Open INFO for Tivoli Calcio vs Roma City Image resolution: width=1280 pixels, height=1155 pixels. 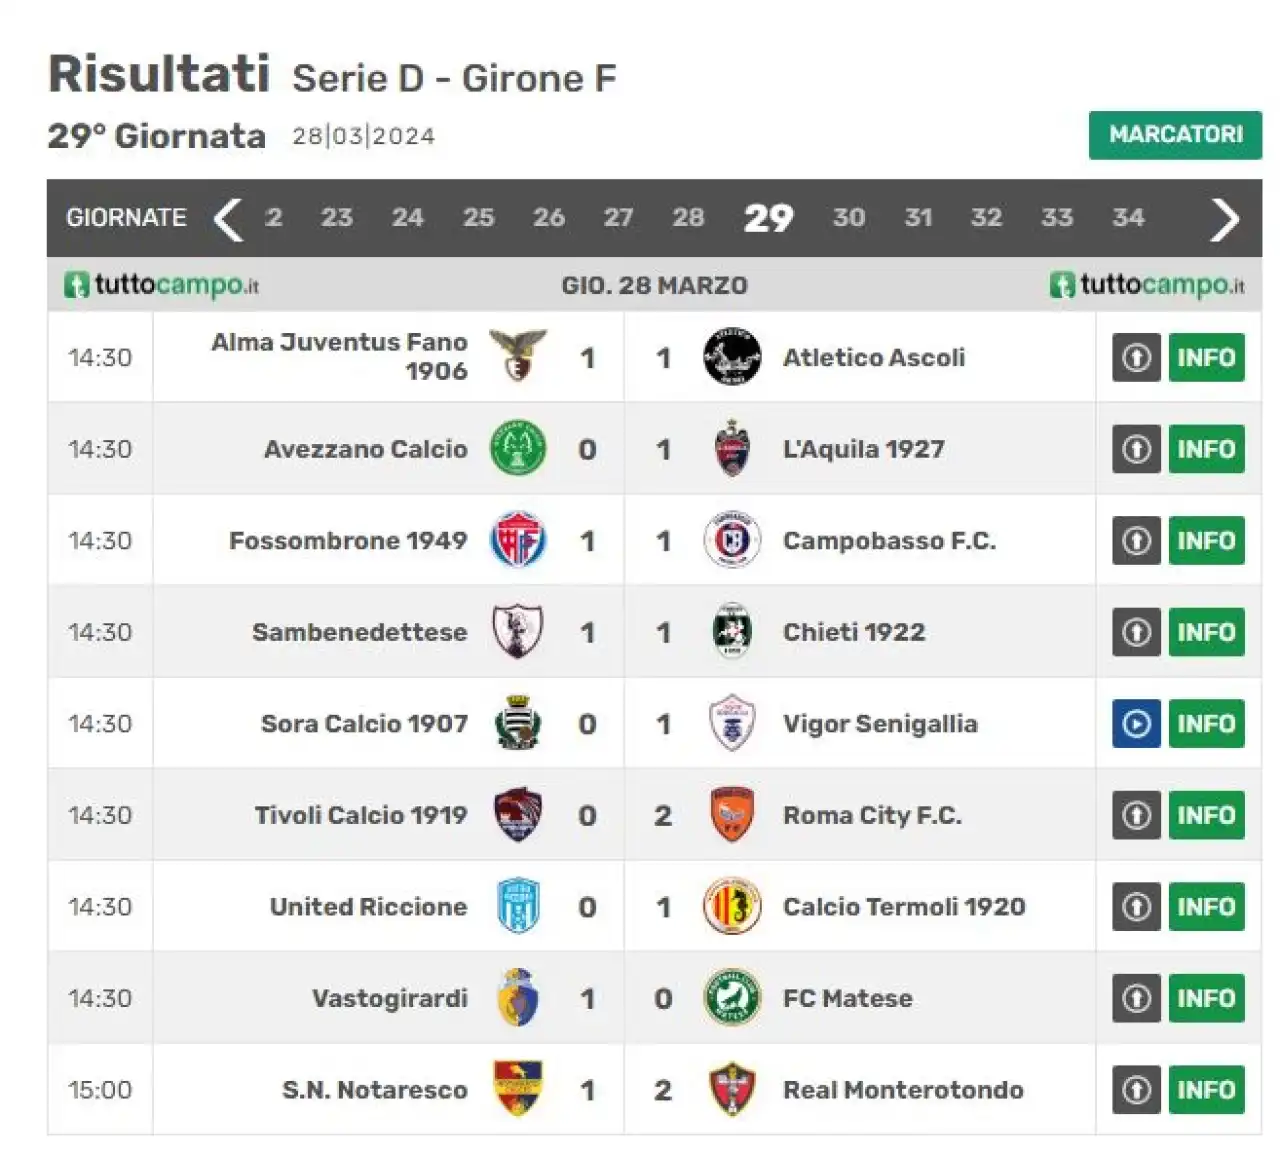point(1206,815)
